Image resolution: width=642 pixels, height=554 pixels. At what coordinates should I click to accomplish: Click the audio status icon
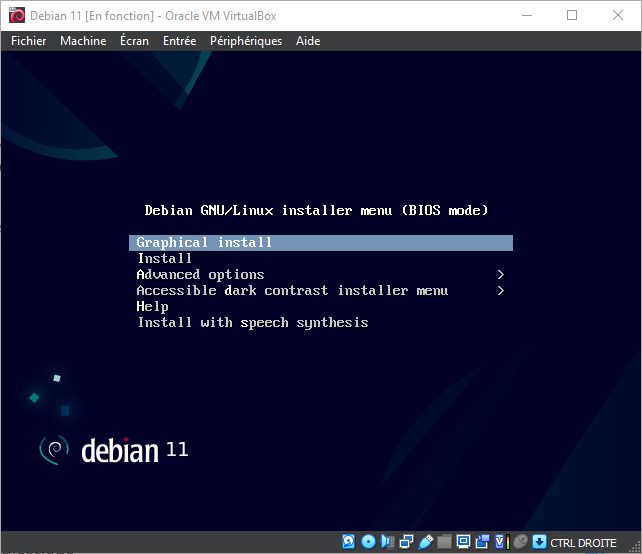click(x=387, y=542)
